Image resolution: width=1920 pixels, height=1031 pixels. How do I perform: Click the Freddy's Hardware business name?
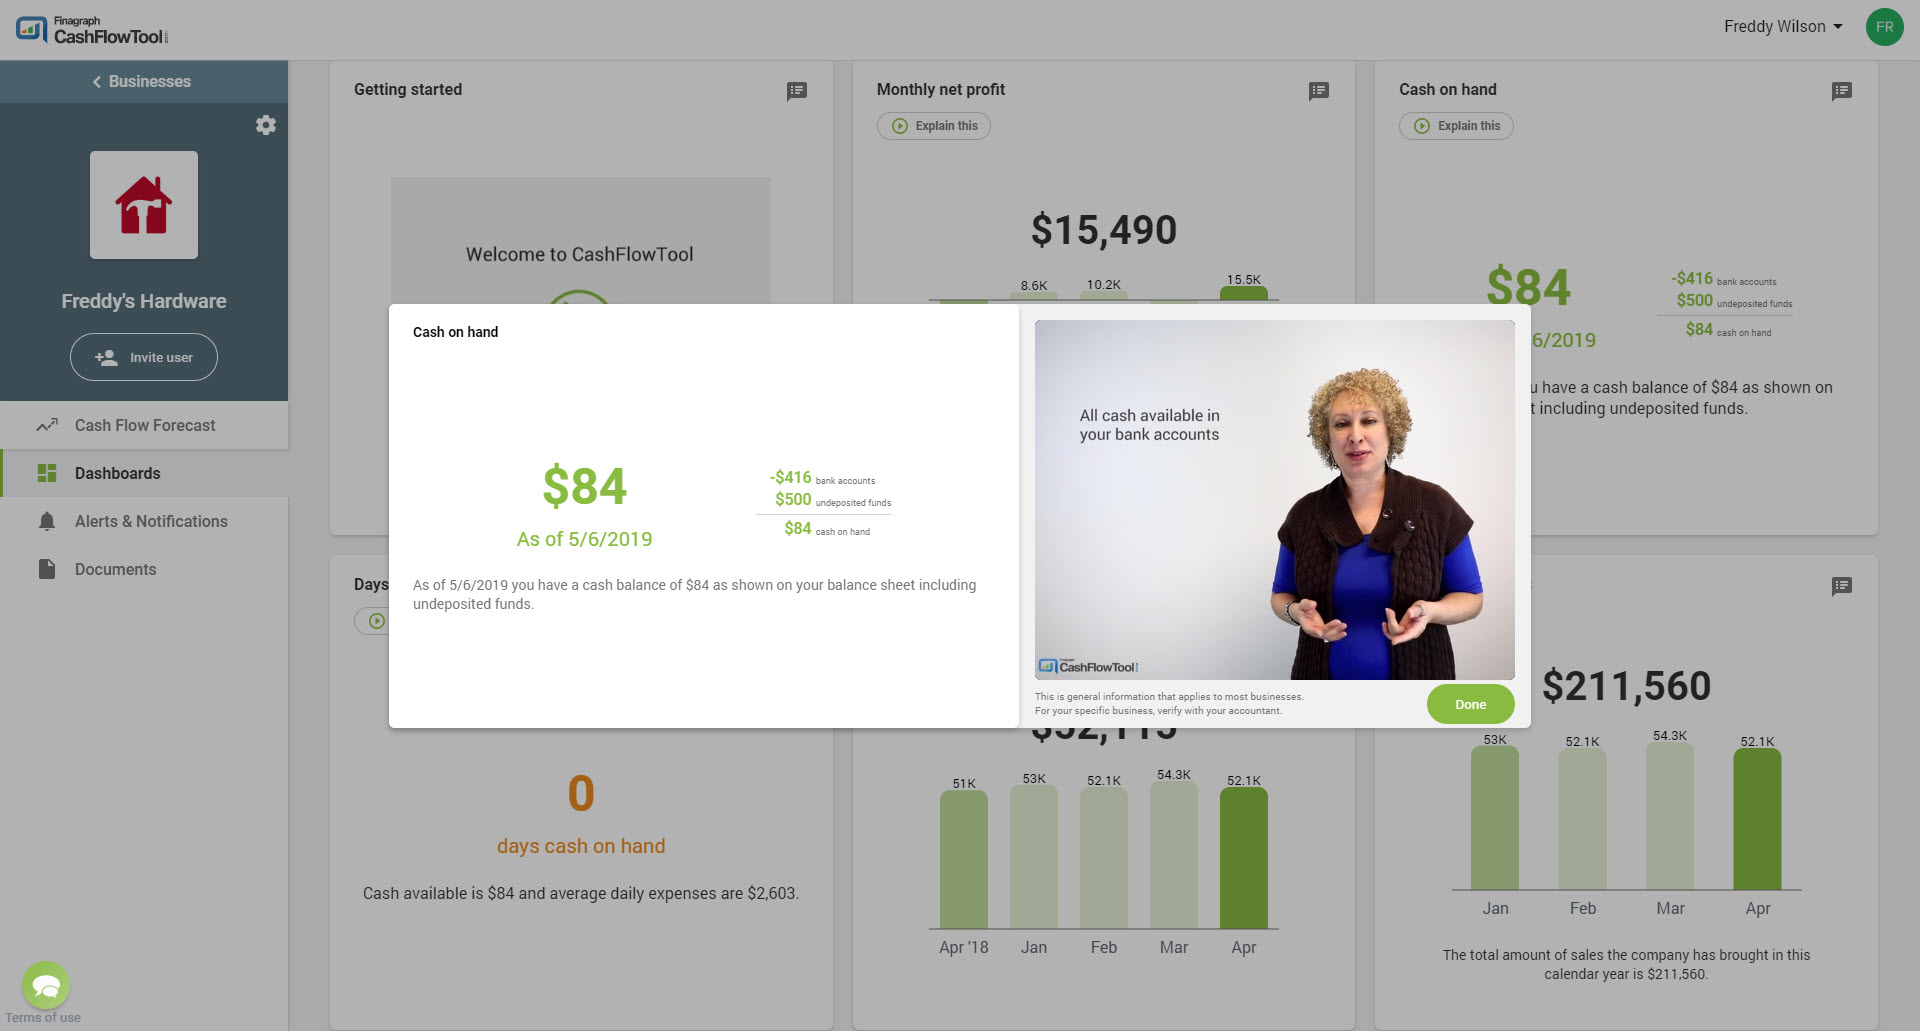click(x=144, y=301)
